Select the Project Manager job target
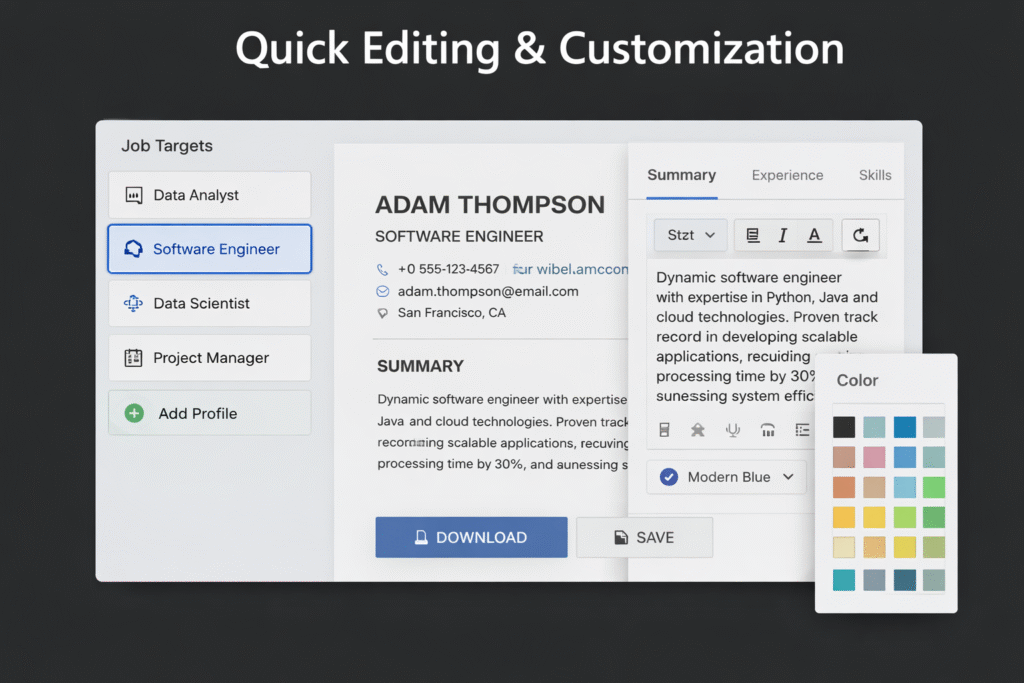Image resolution: width=1024 pixels, height=683 pixels. (x=209, y=358)
